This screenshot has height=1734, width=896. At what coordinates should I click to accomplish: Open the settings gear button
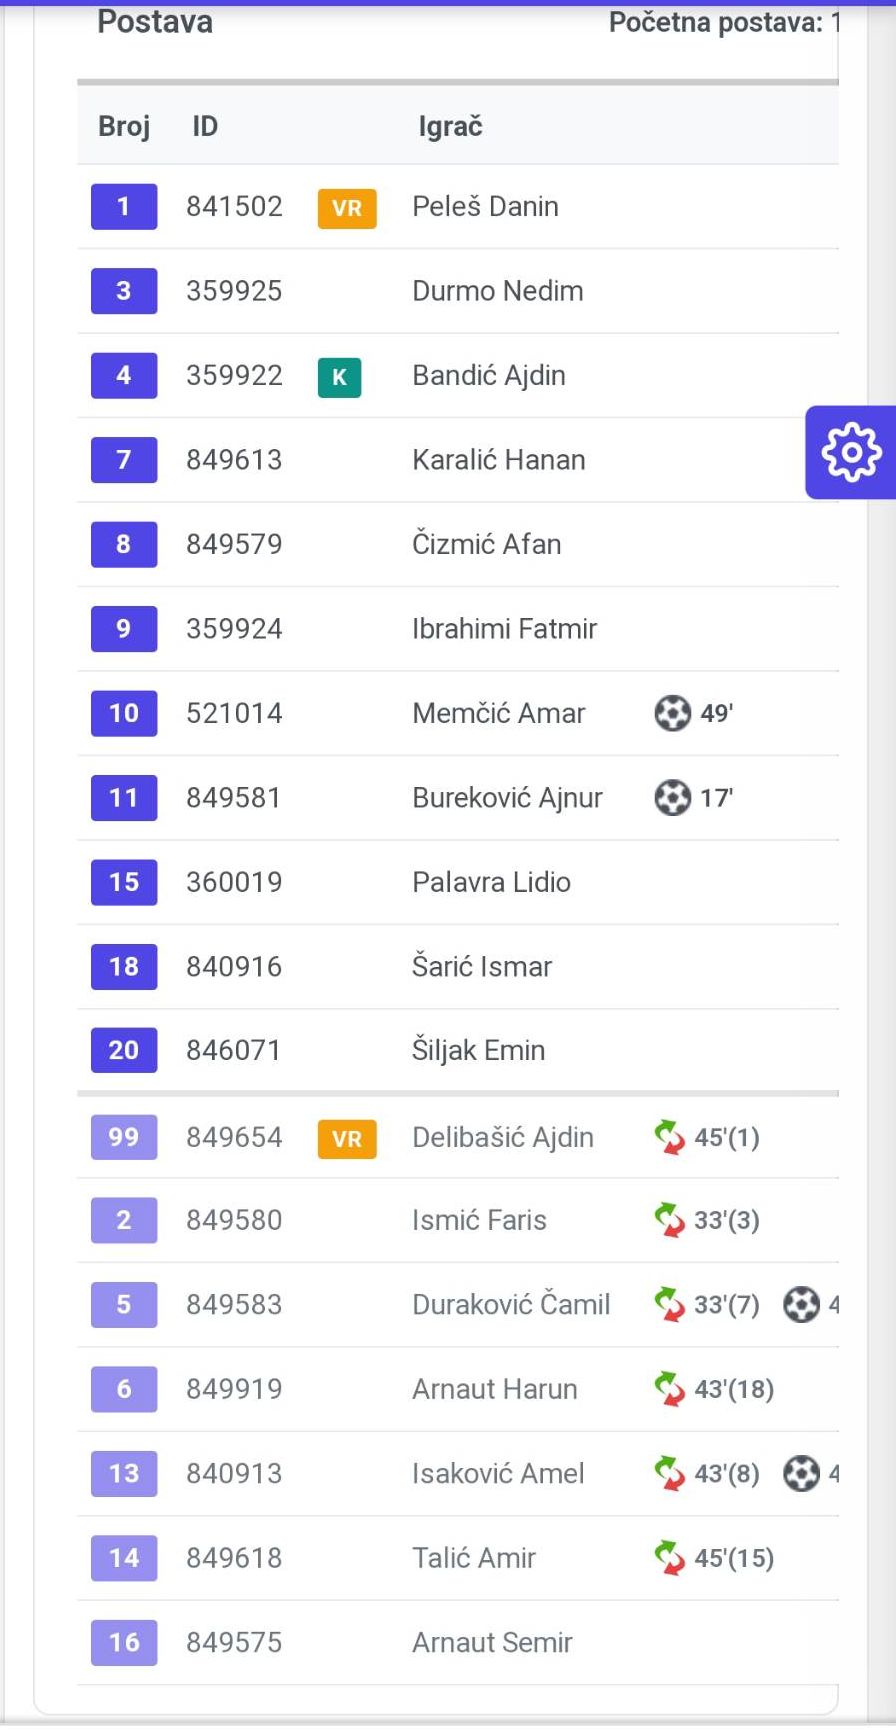click(x=851, y=452)
